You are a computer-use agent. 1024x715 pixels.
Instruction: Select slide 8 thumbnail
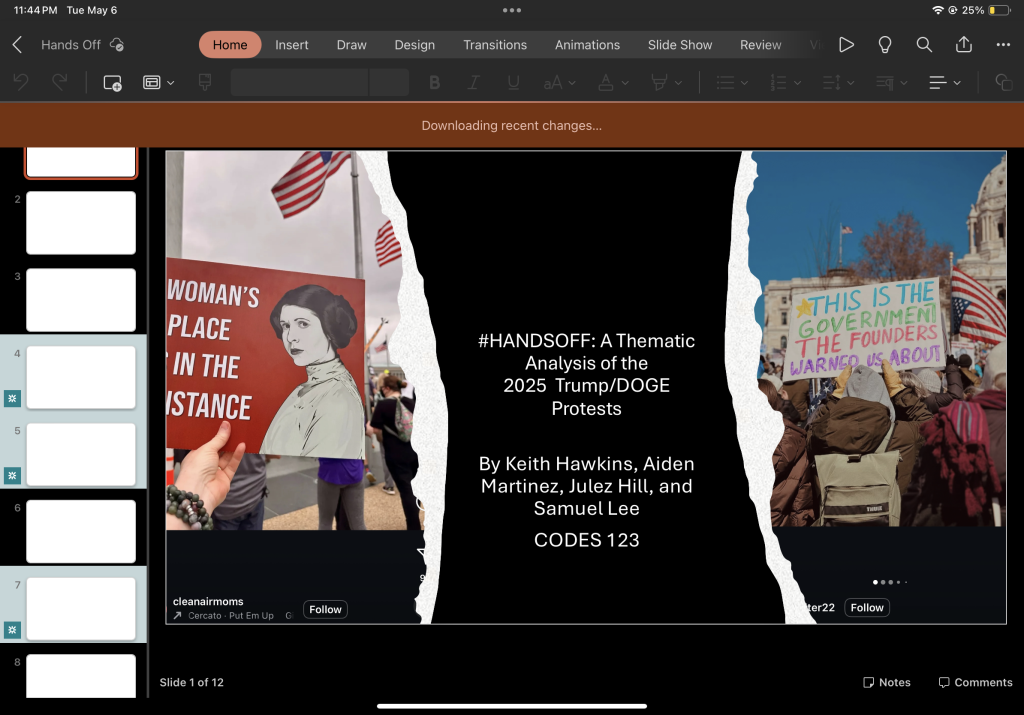point(81,676)
